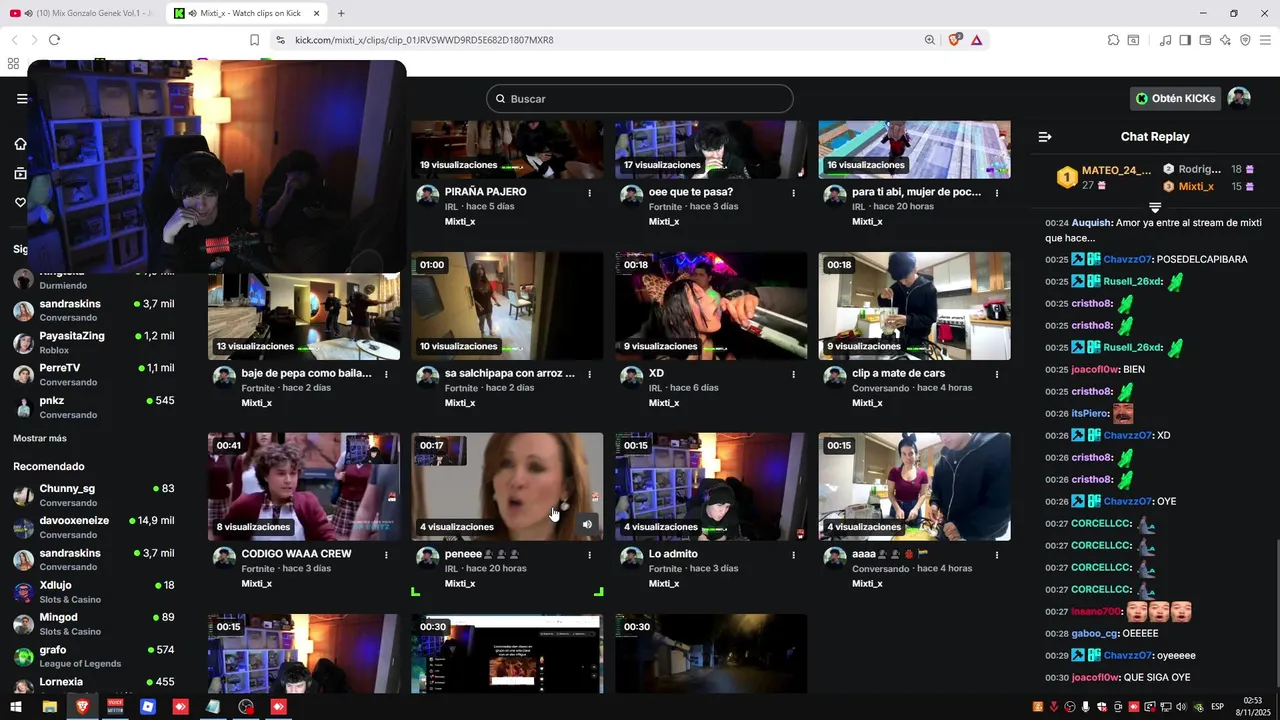
Task: Open Fortnite category under oee que te pasa
Action: click(x=665, y=207)
